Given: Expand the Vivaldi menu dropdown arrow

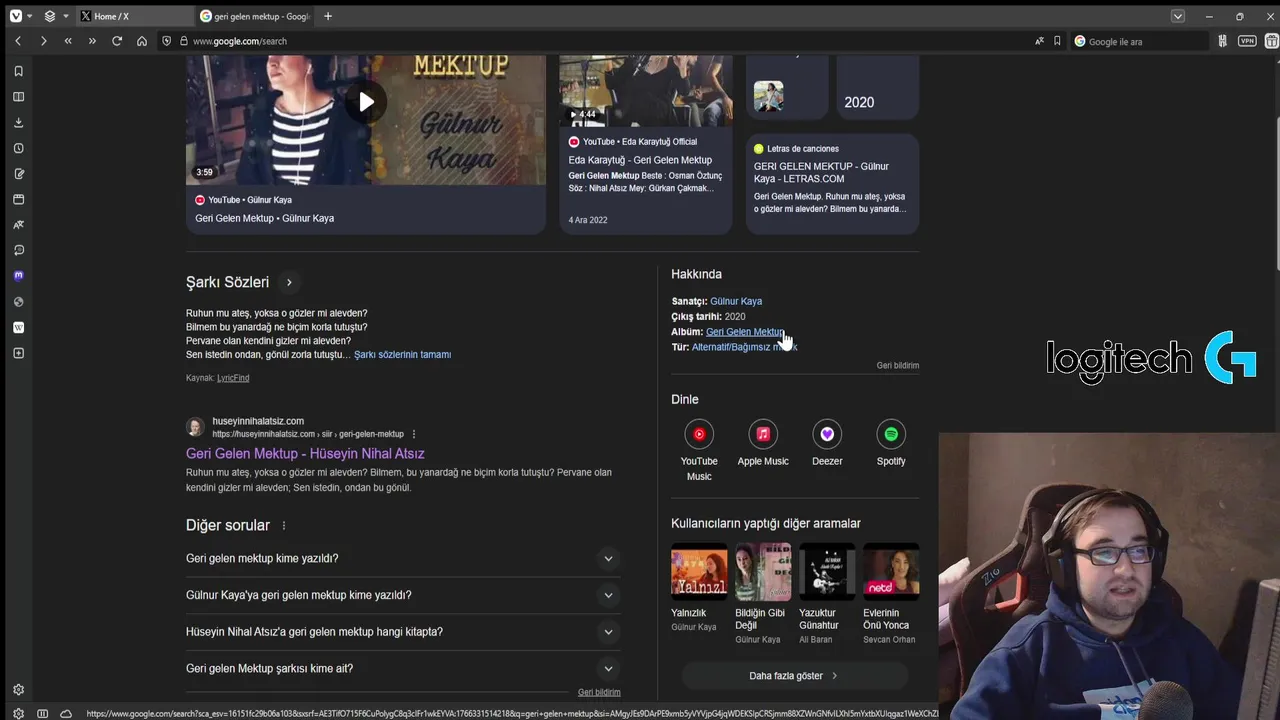Looking at the screenshot, I should coord(30,16).
